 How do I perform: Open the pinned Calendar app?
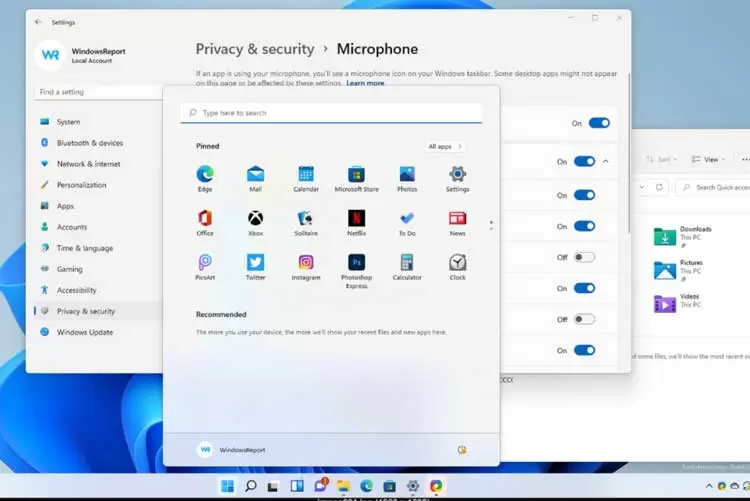tap(306, 178)
